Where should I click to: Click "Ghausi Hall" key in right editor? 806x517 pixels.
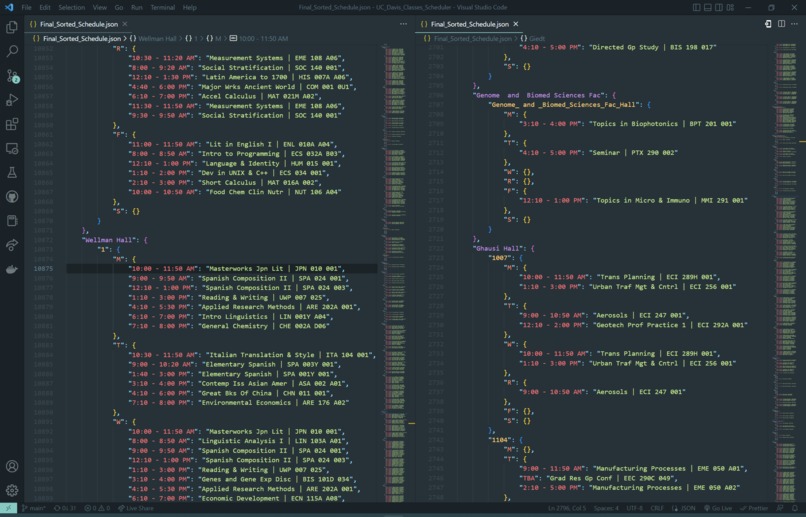coord(500,248)
